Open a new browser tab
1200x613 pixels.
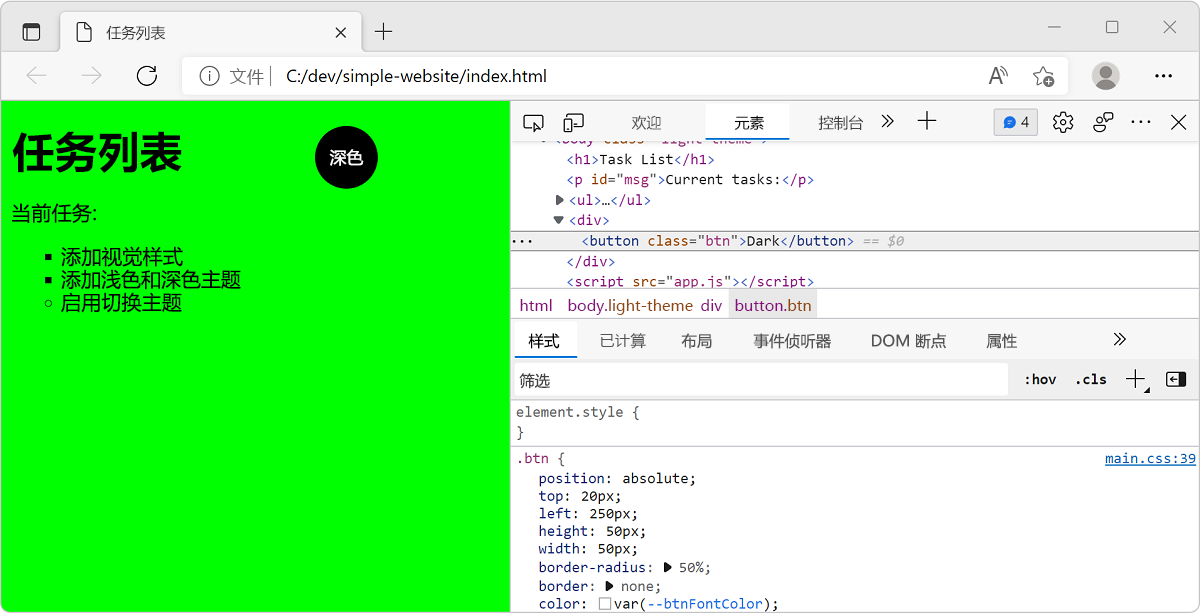pos(383,32)
